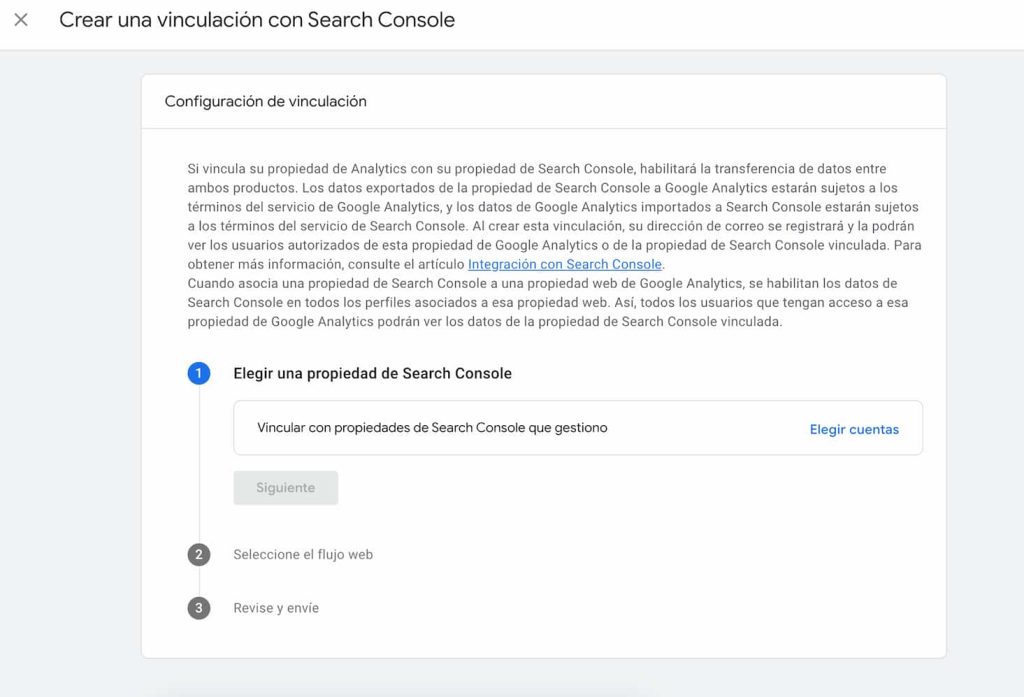The image size is (1024, 697).
Task: Click the blank white header bar right of the title
Action: 740,22
